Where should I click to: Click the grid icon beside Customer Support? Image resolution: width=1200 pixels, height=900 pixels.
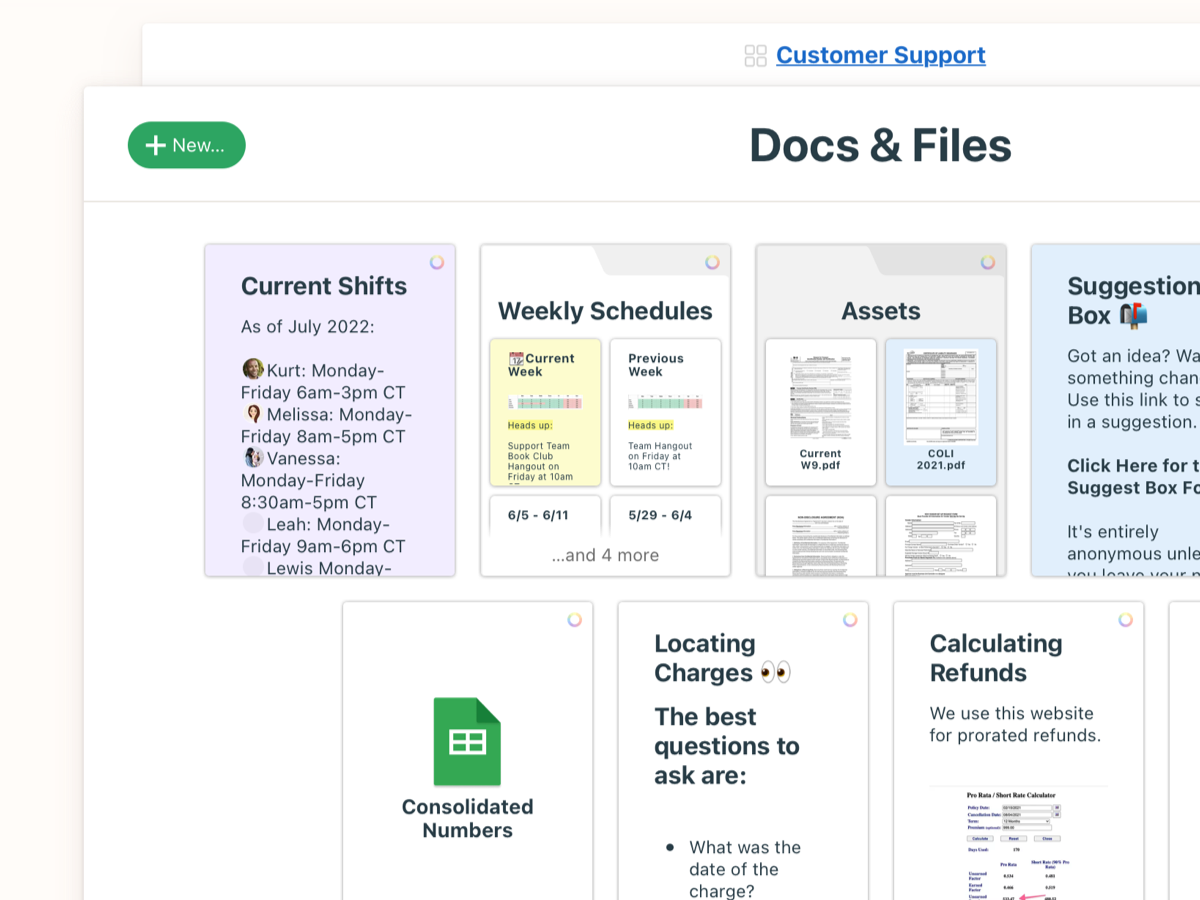pyautogui.click(x=756, y=55)
